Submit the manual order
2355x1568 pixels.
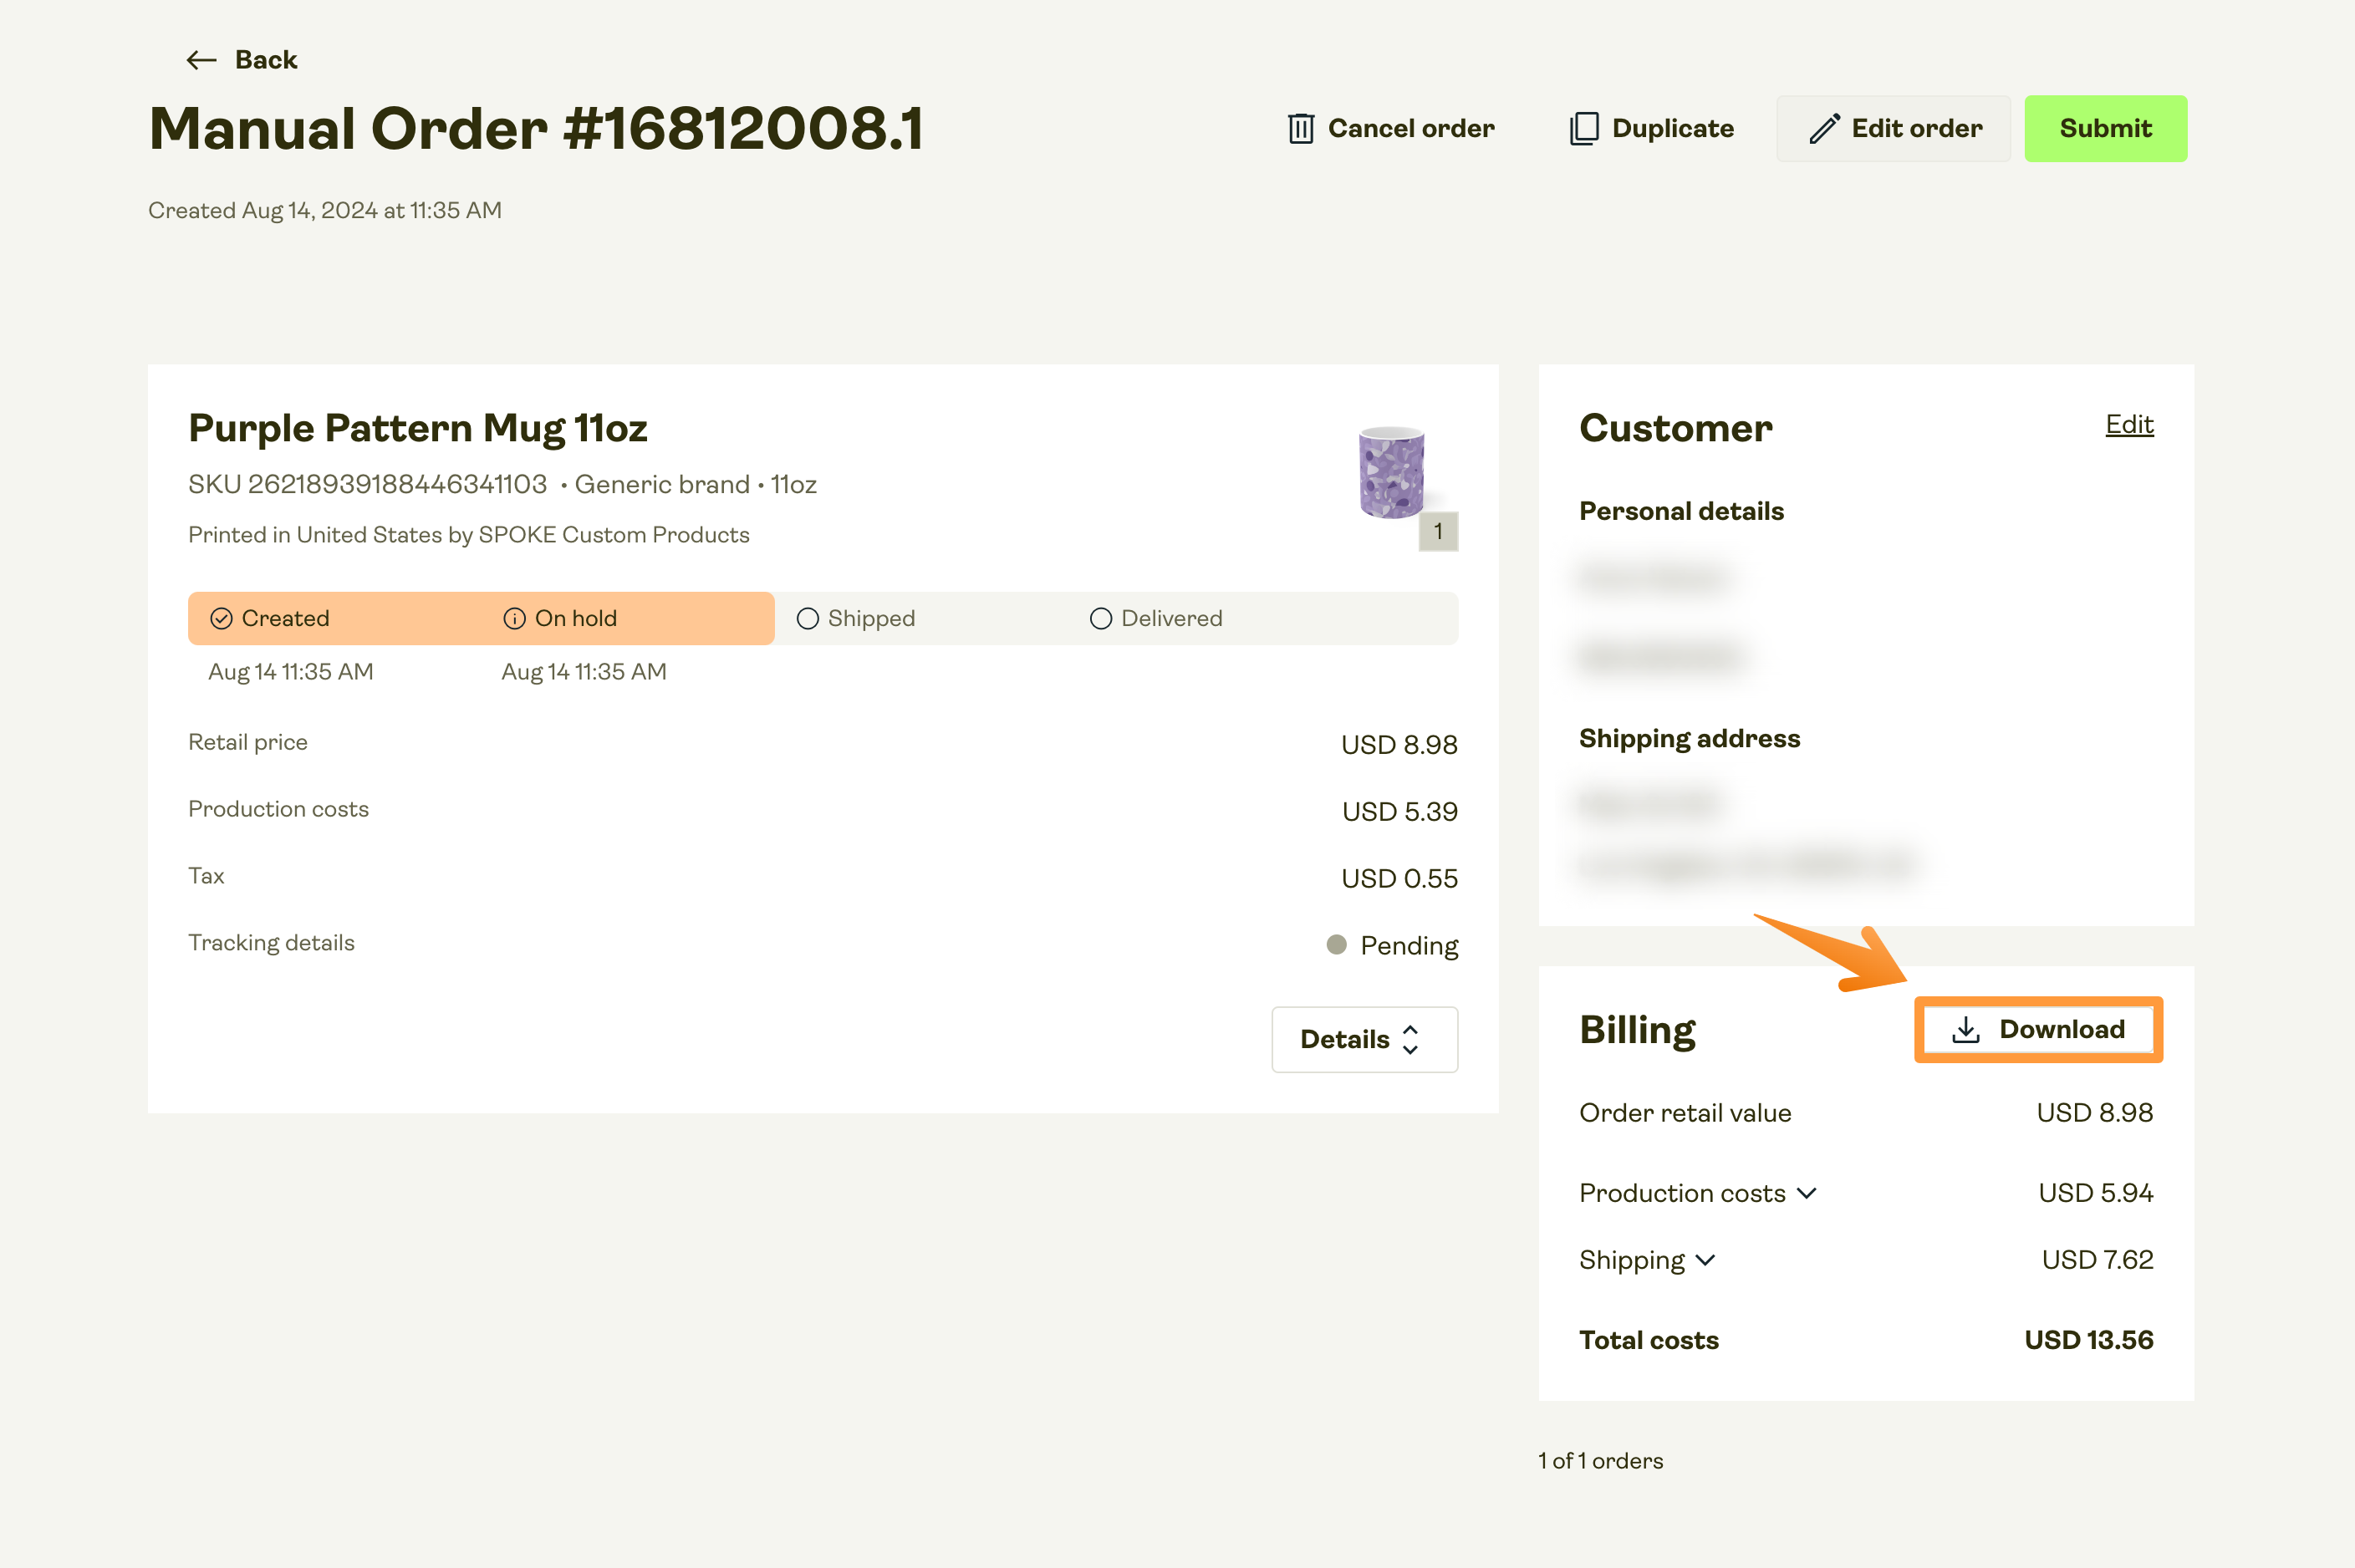tap(2105, 128)
